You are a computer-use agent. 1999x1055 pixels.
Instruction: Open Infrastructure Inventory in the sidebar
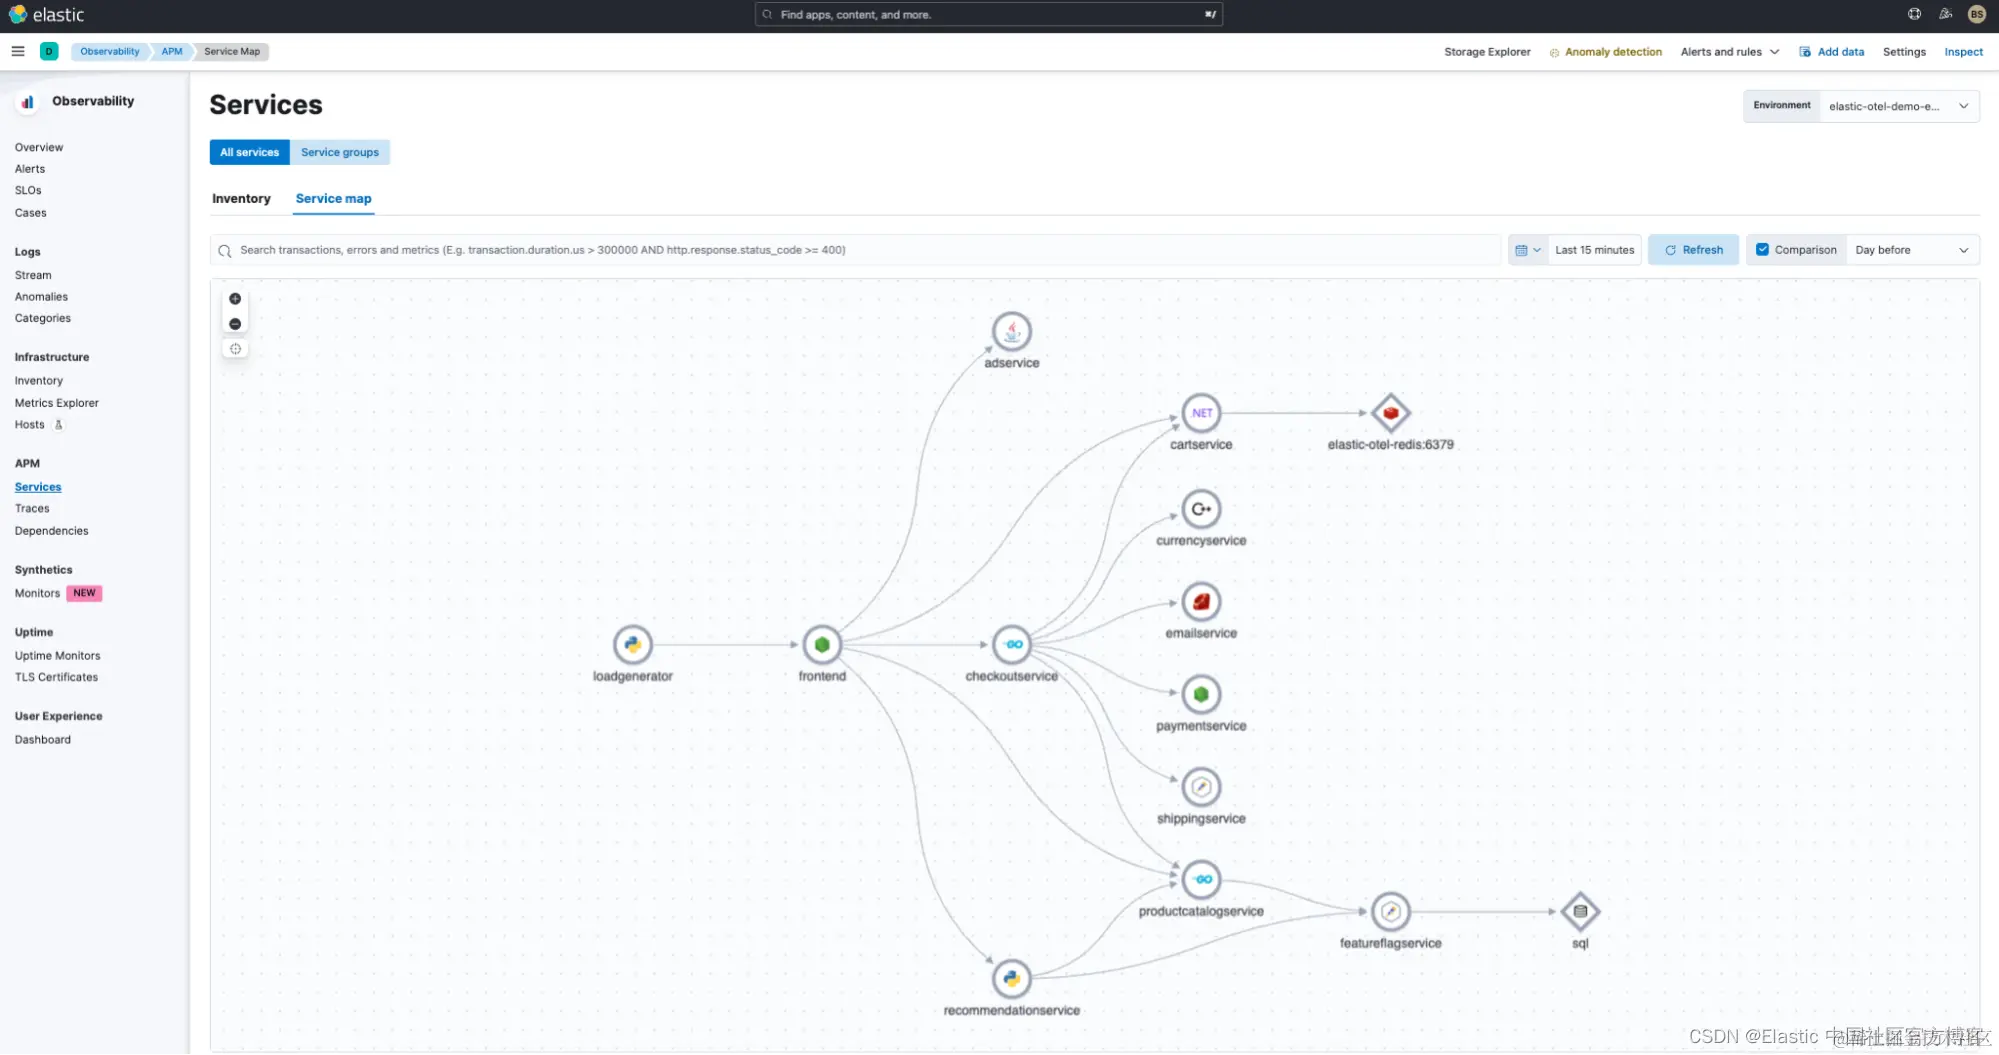click(39, 381)
